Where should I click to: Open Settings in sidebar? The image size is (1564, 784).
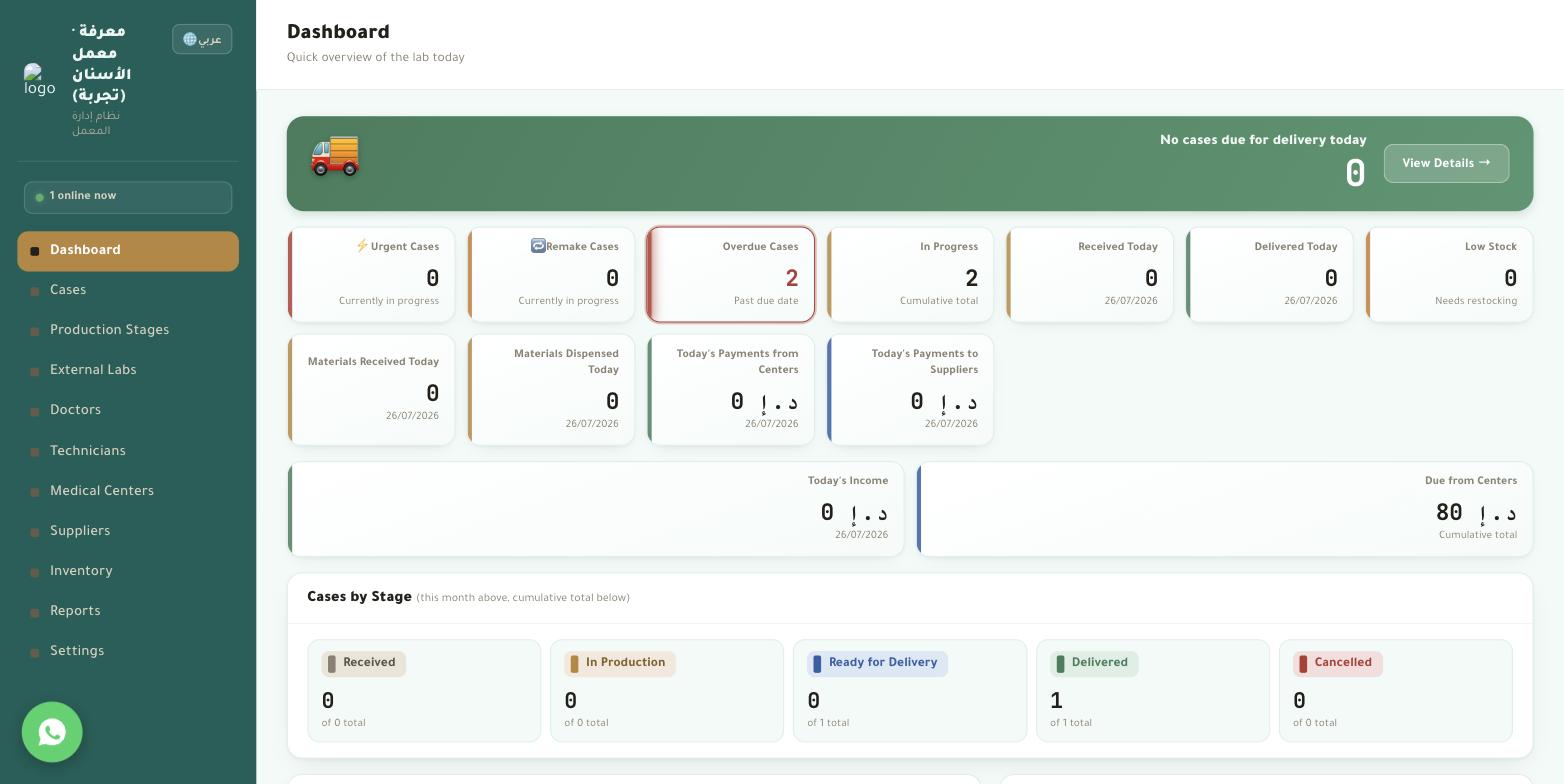coord(128,652)
